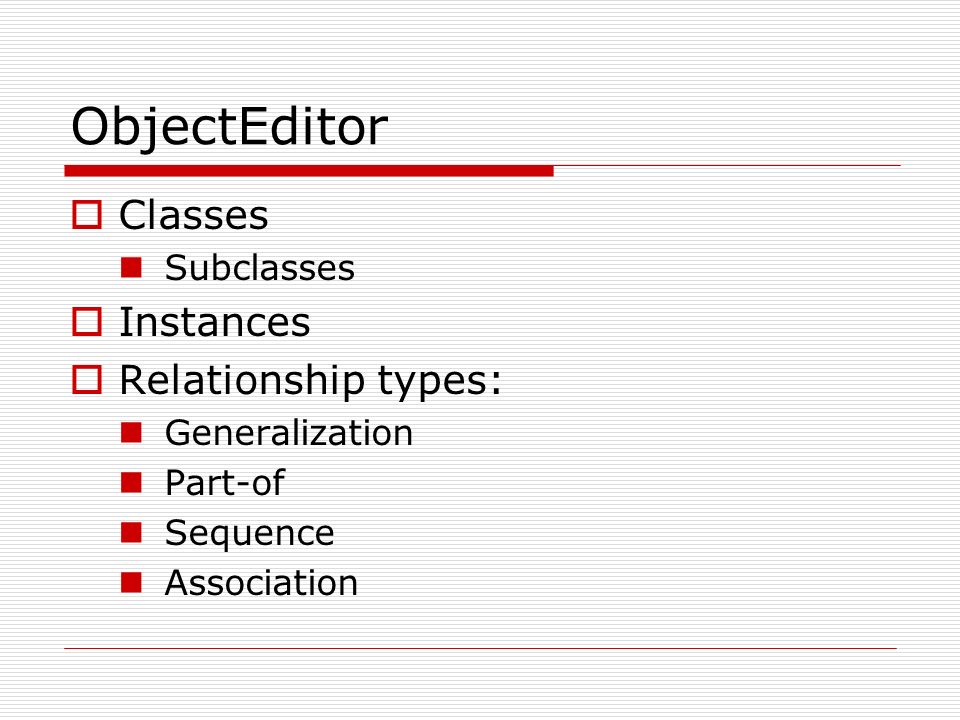Click the filled red bullet beside Association
Screen dimensions: 960x720
point(131,582)
